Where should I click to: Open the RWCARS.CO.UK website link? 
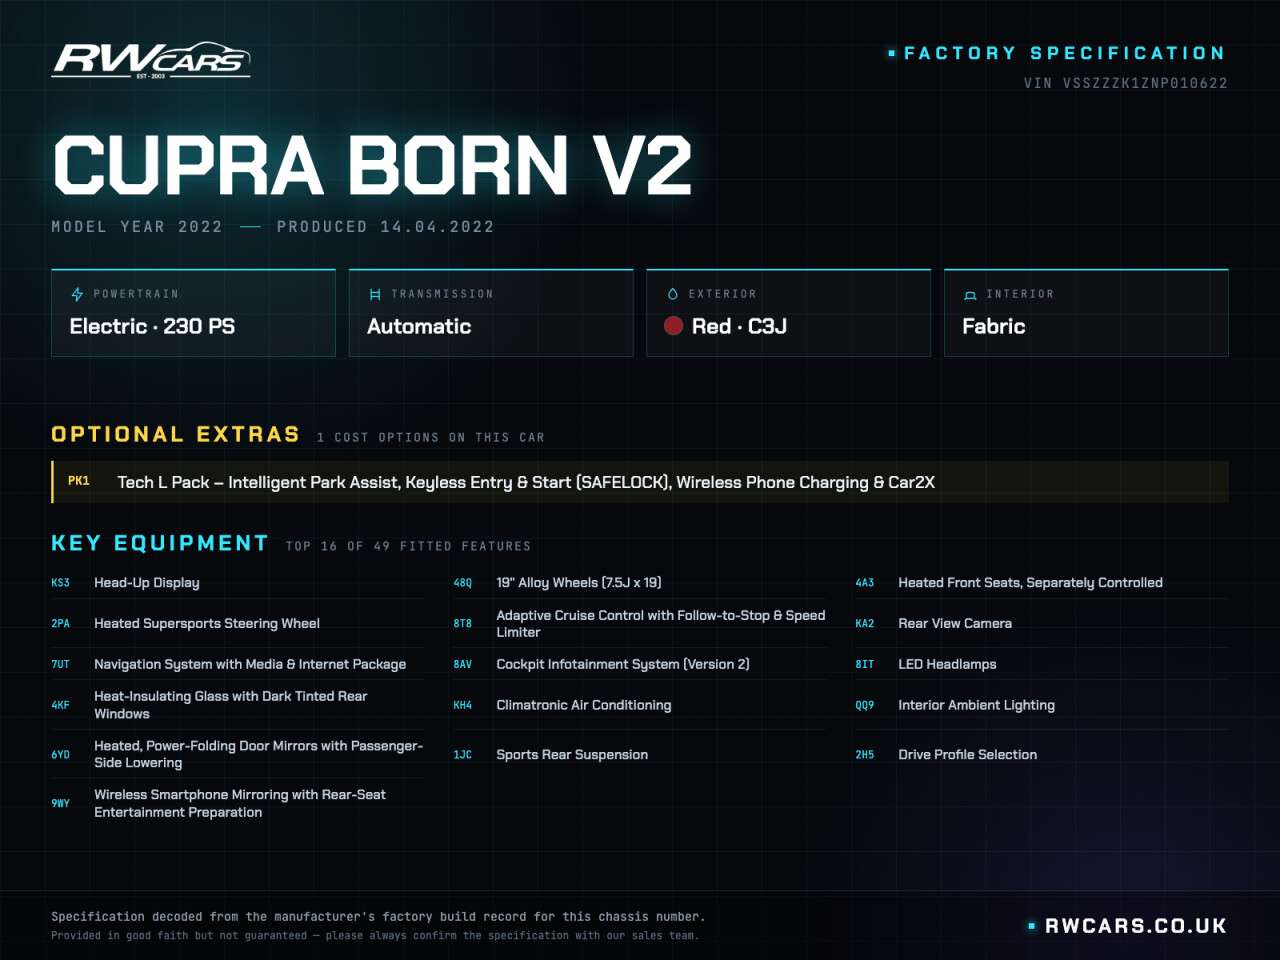(1135, 926)
